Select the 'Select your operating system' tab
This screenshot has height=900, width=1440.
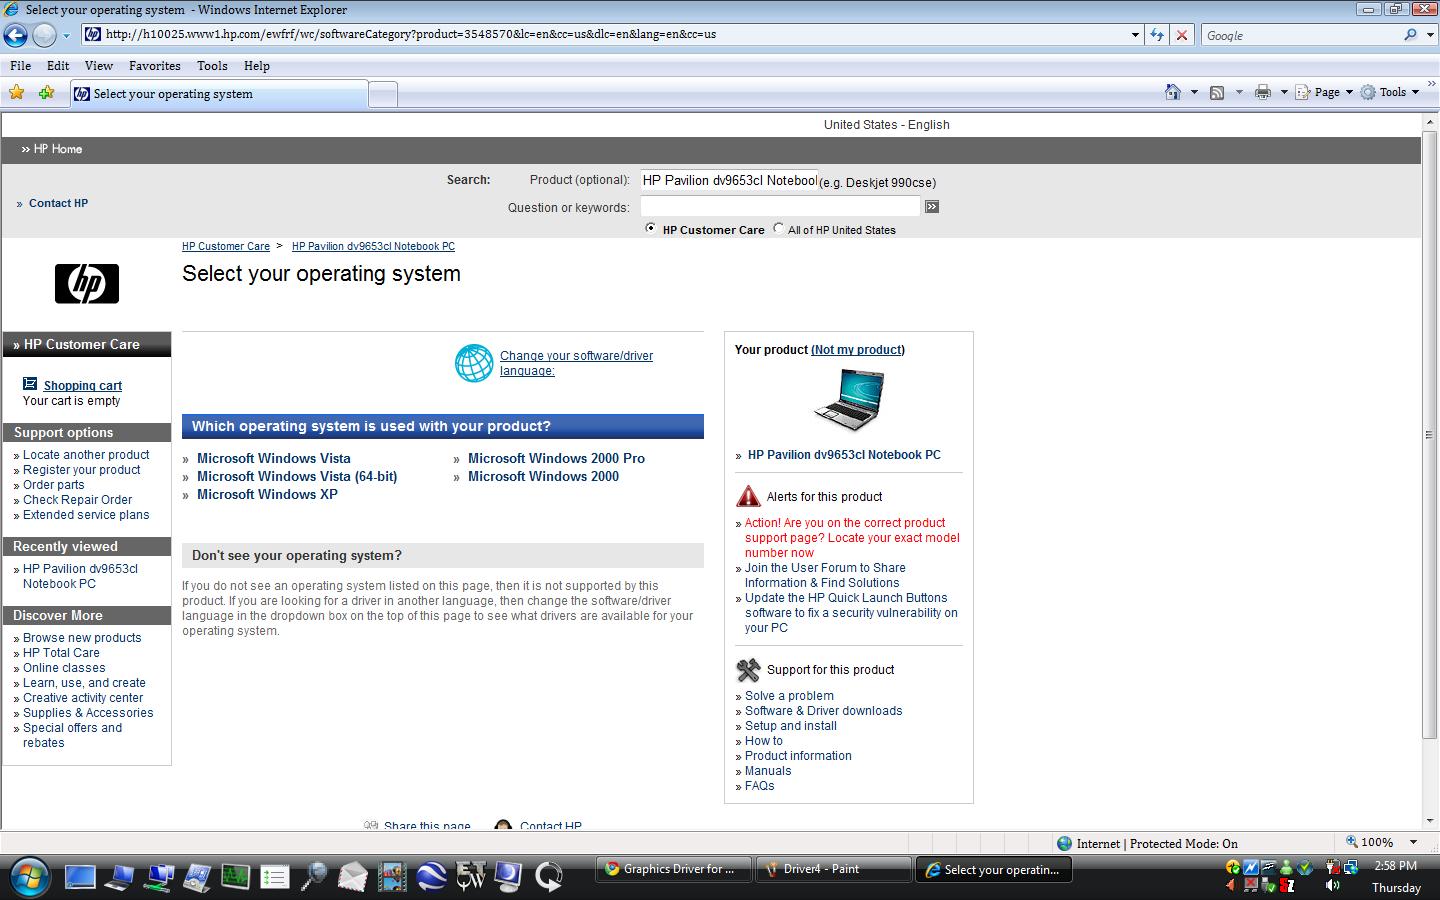coord(218,94)
